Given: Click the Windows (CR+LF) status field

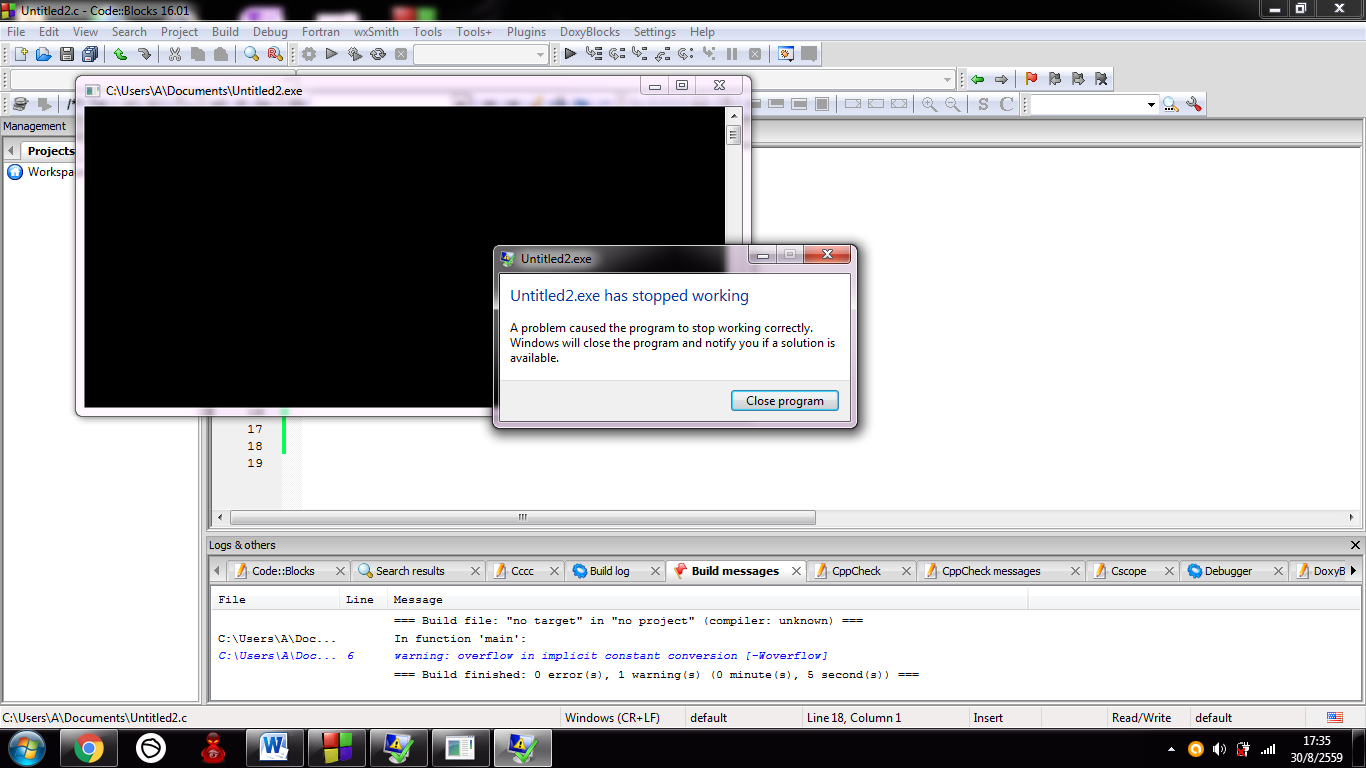Looking at the screenshot, I should (x=612, y=718).
